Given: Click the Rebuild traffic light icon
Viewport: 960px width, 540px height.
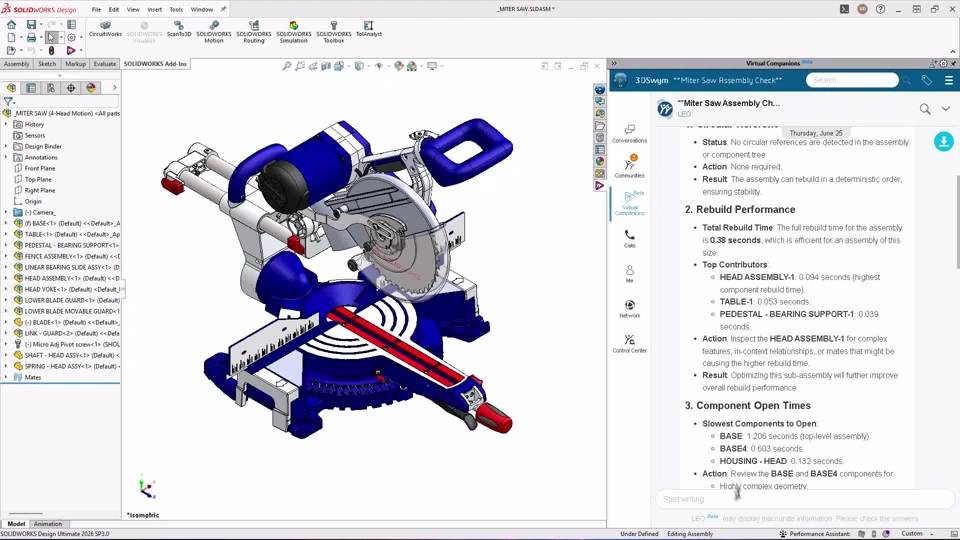Looking at the screenshot, I should (x=51, y=51).
